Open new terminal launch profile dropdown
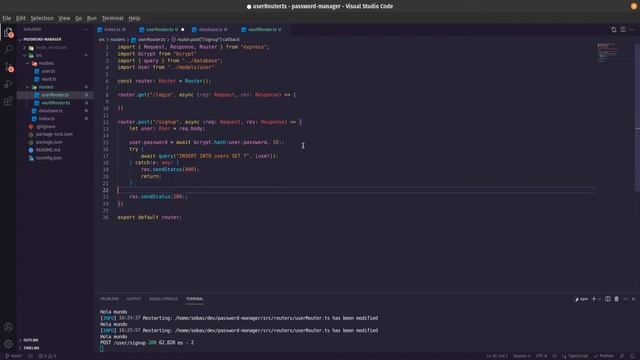The height and width of the screenshot is (360, 640). pyautogui.click(x=599, y=299)
